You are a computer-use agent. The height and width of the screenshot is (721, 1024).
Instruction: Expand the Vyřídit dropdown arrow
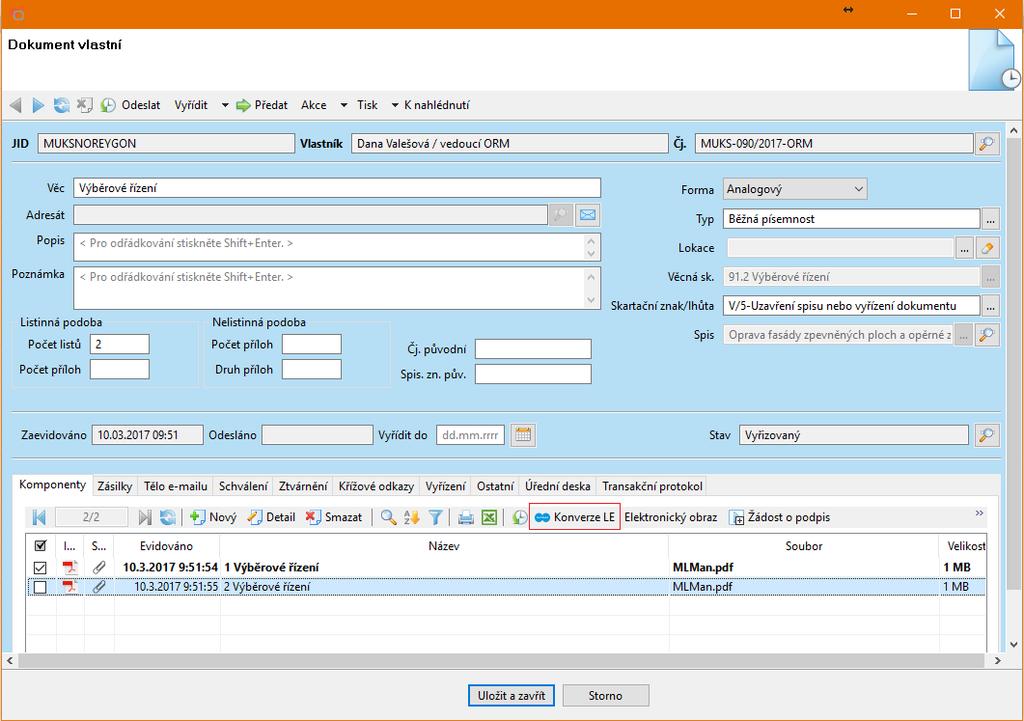225,105
